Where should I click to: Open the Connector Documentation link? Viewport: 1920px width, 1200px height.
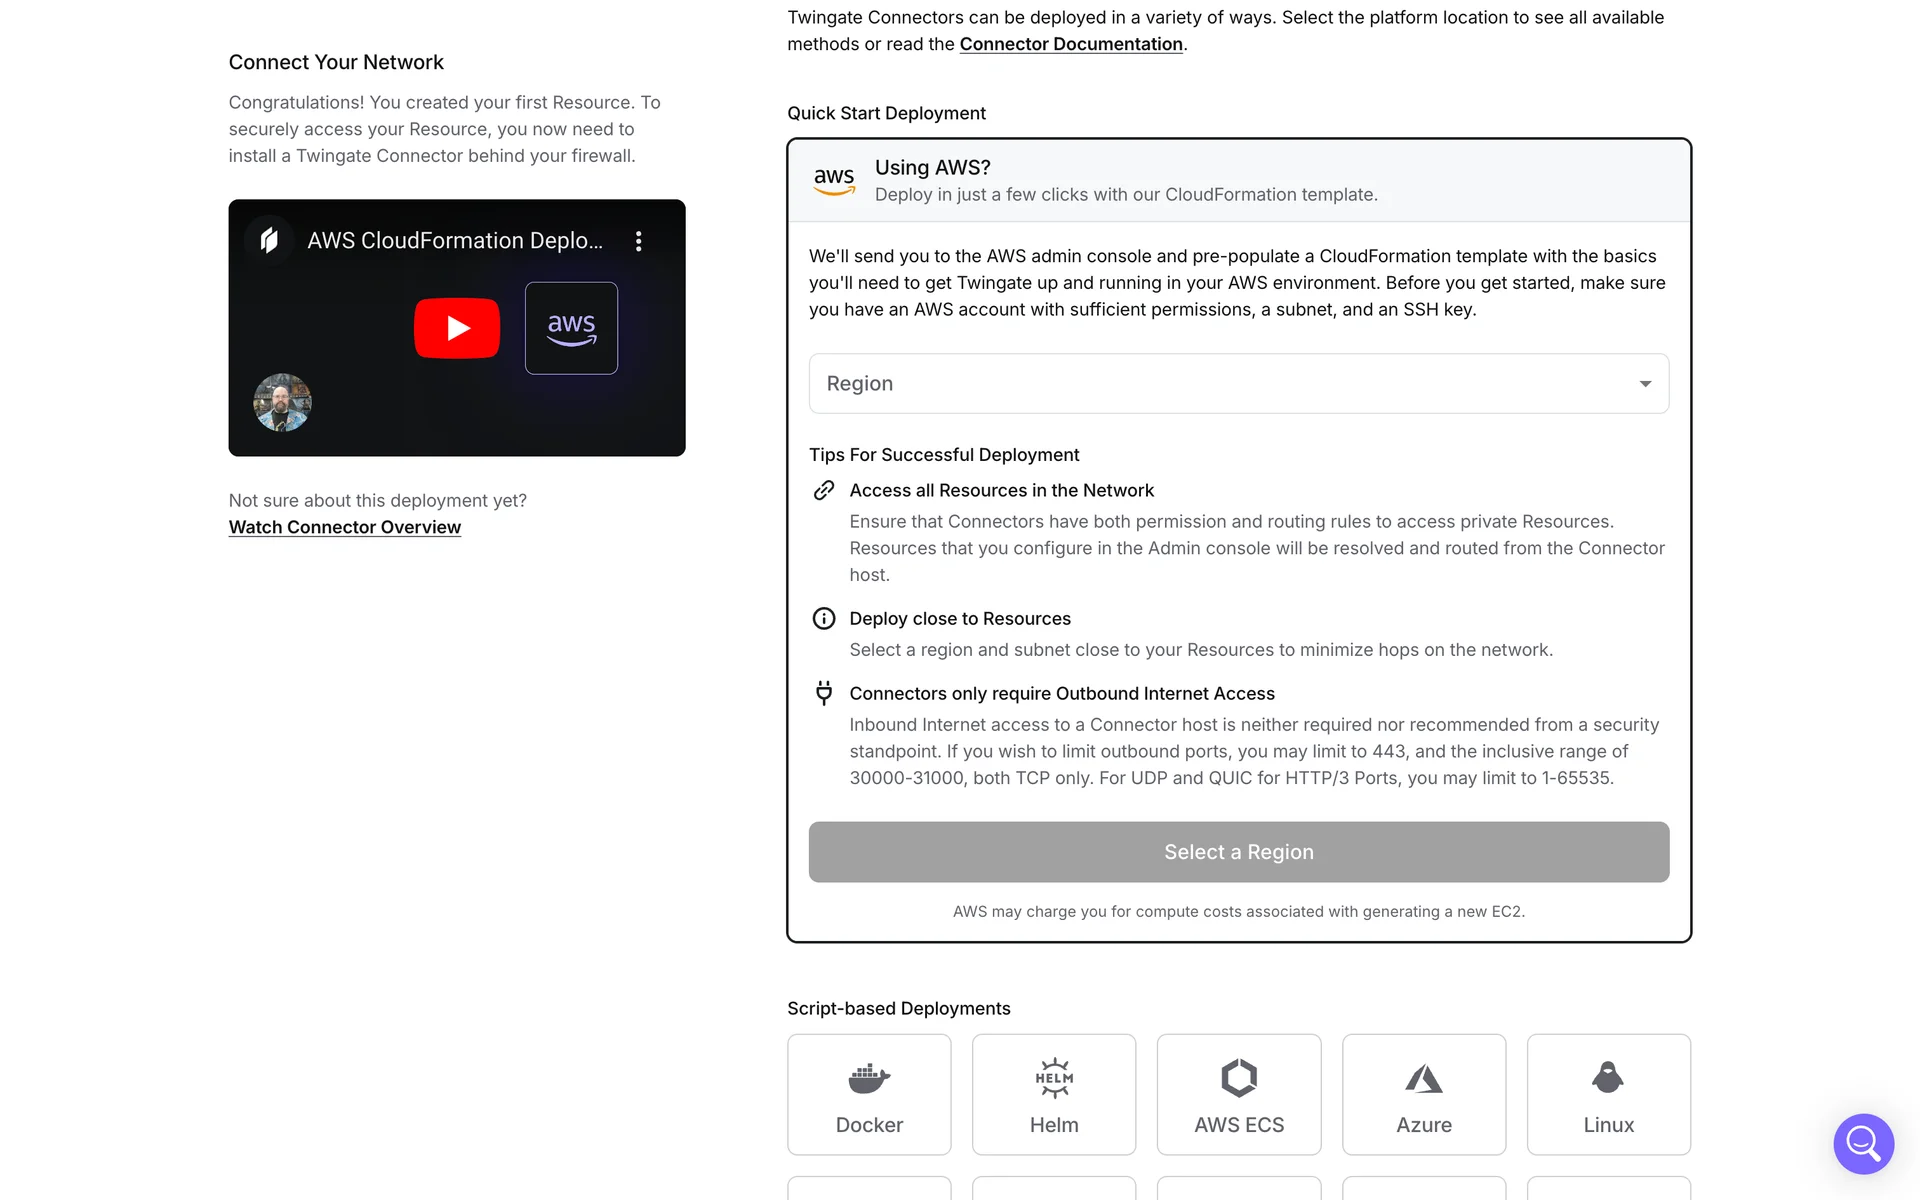click(1070, 44)
